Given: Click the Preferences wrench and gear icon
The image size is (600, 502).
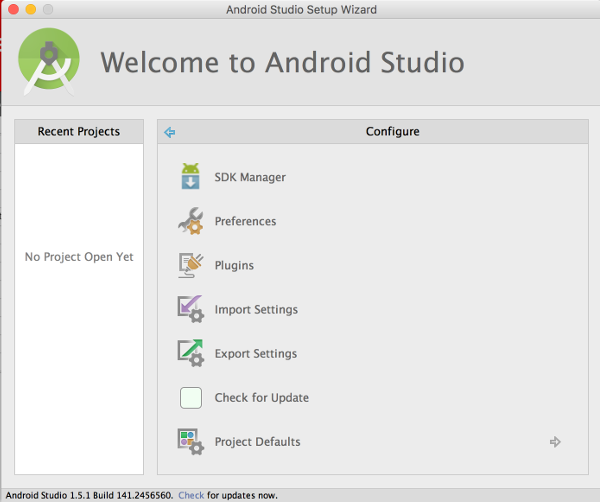Looking at the screenshot, I should coord(191,221).
